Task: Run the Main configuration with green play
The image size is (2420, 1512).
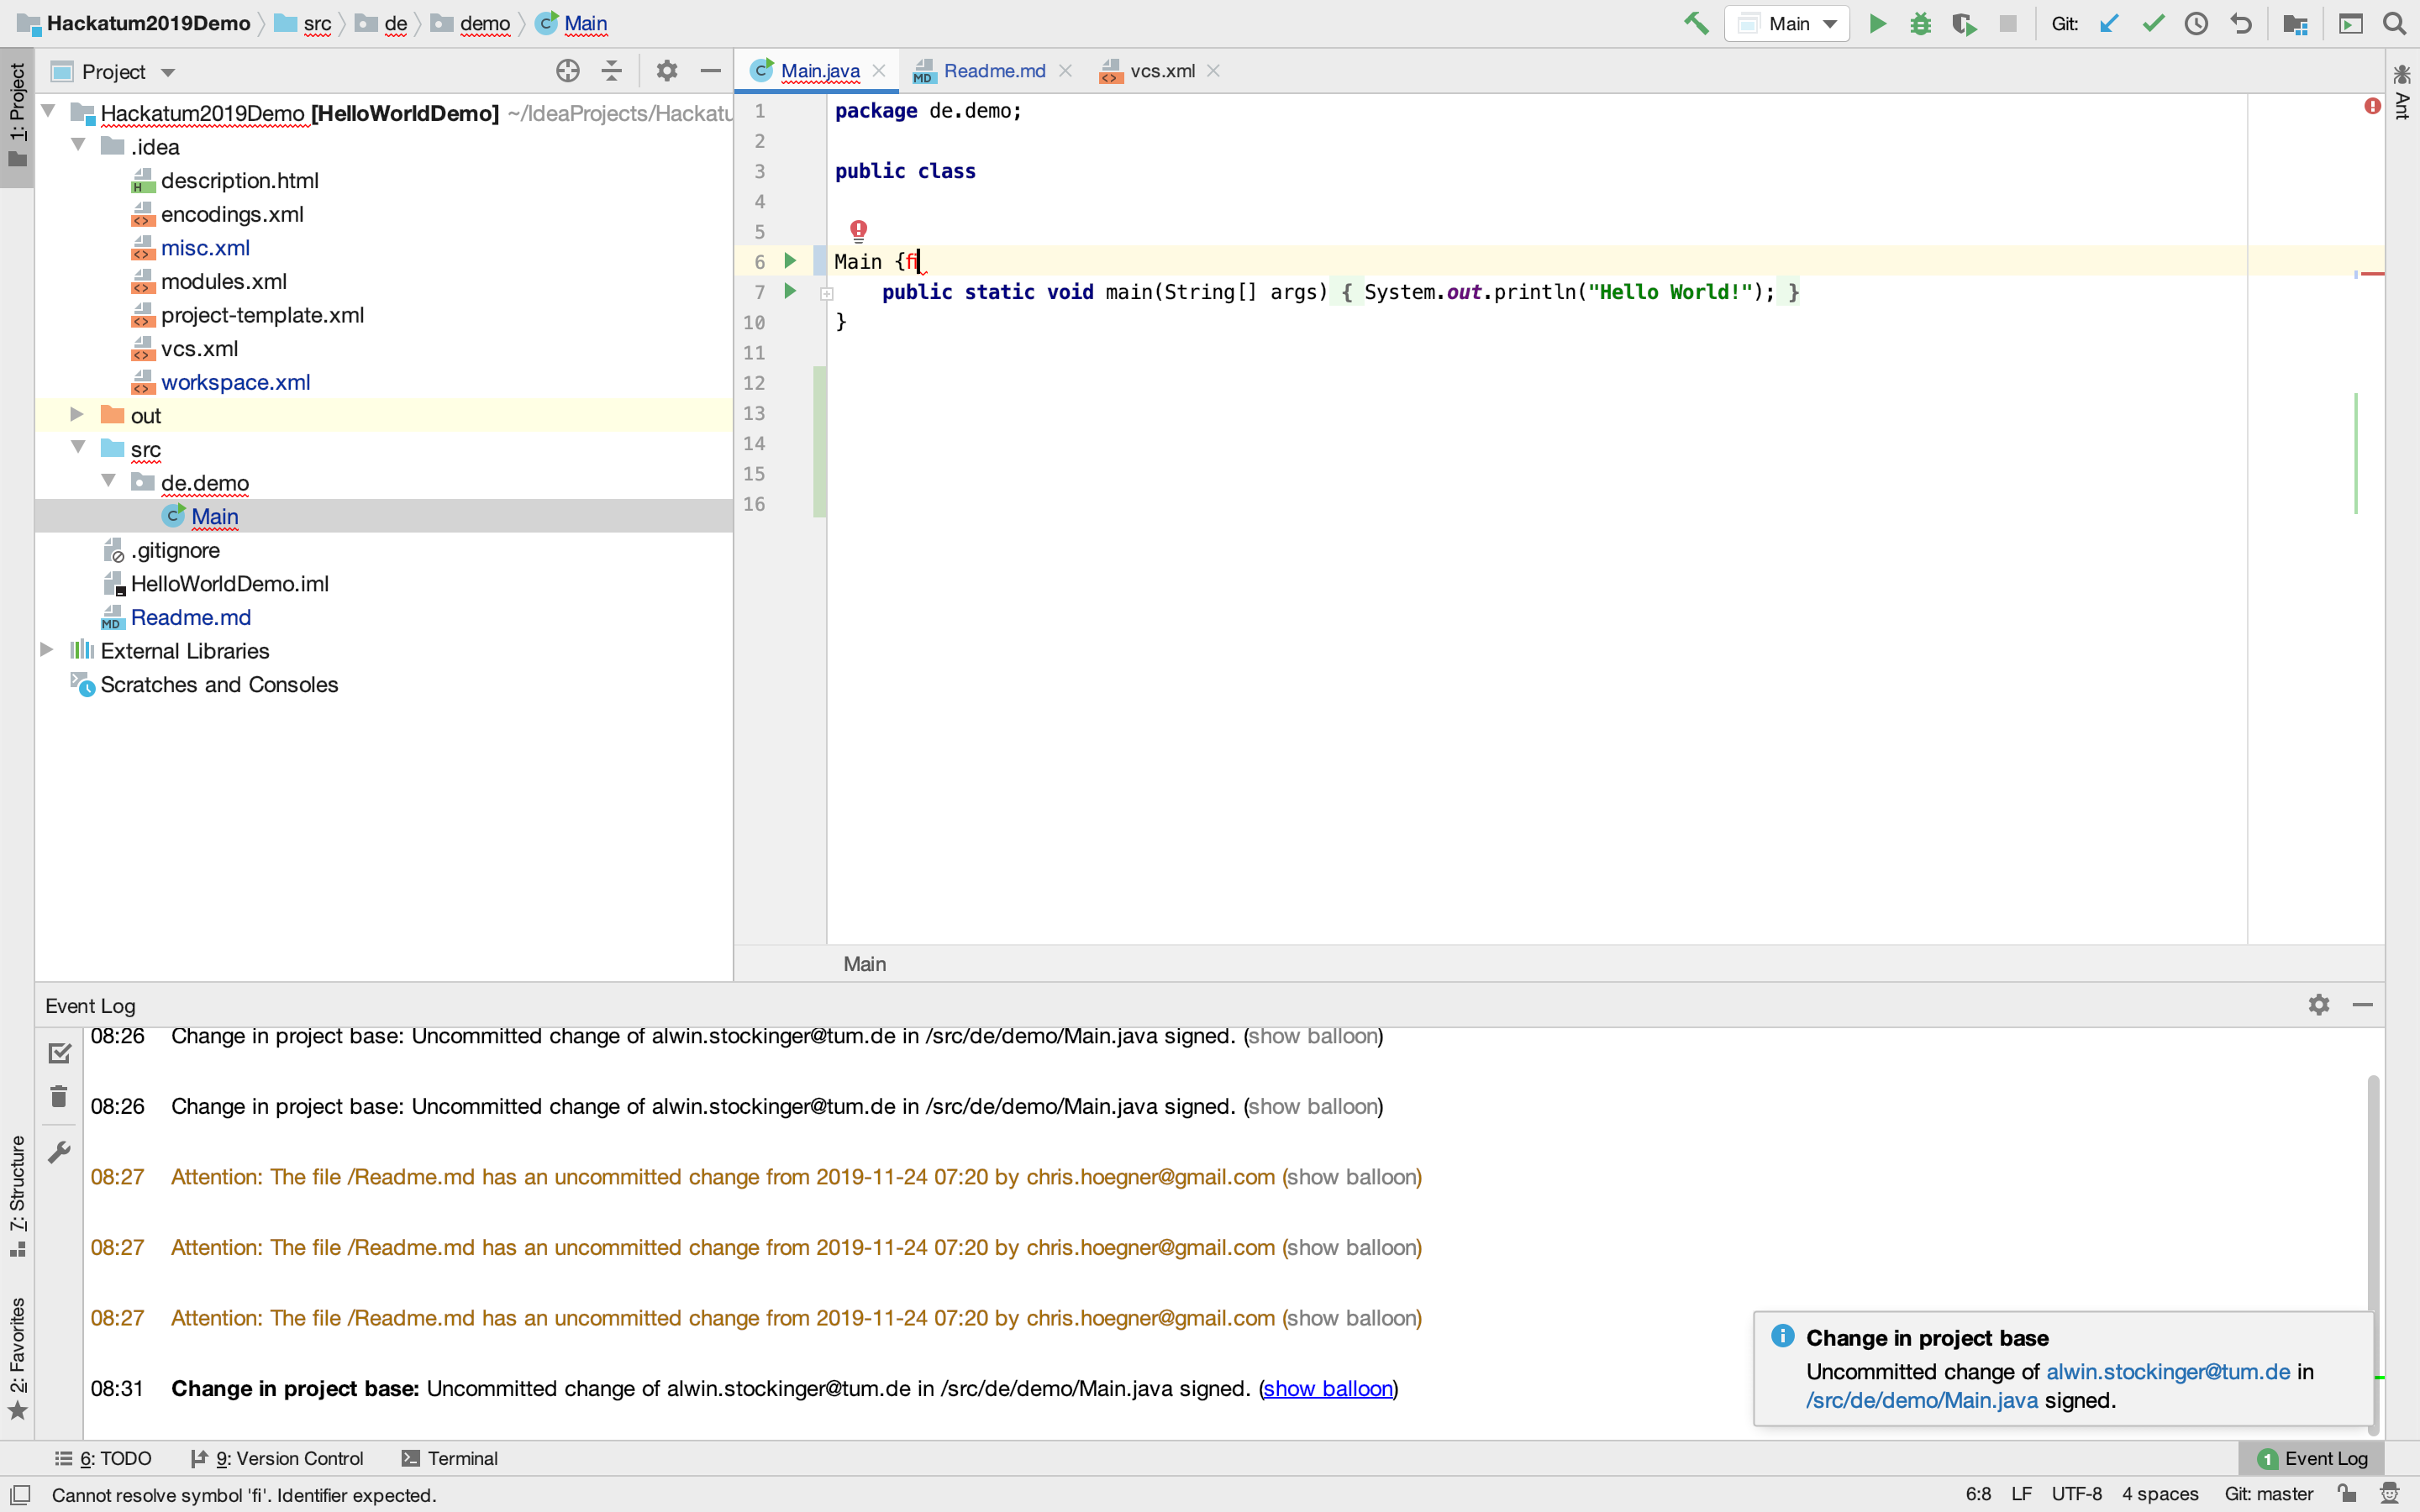Action: pos(1877,23)
